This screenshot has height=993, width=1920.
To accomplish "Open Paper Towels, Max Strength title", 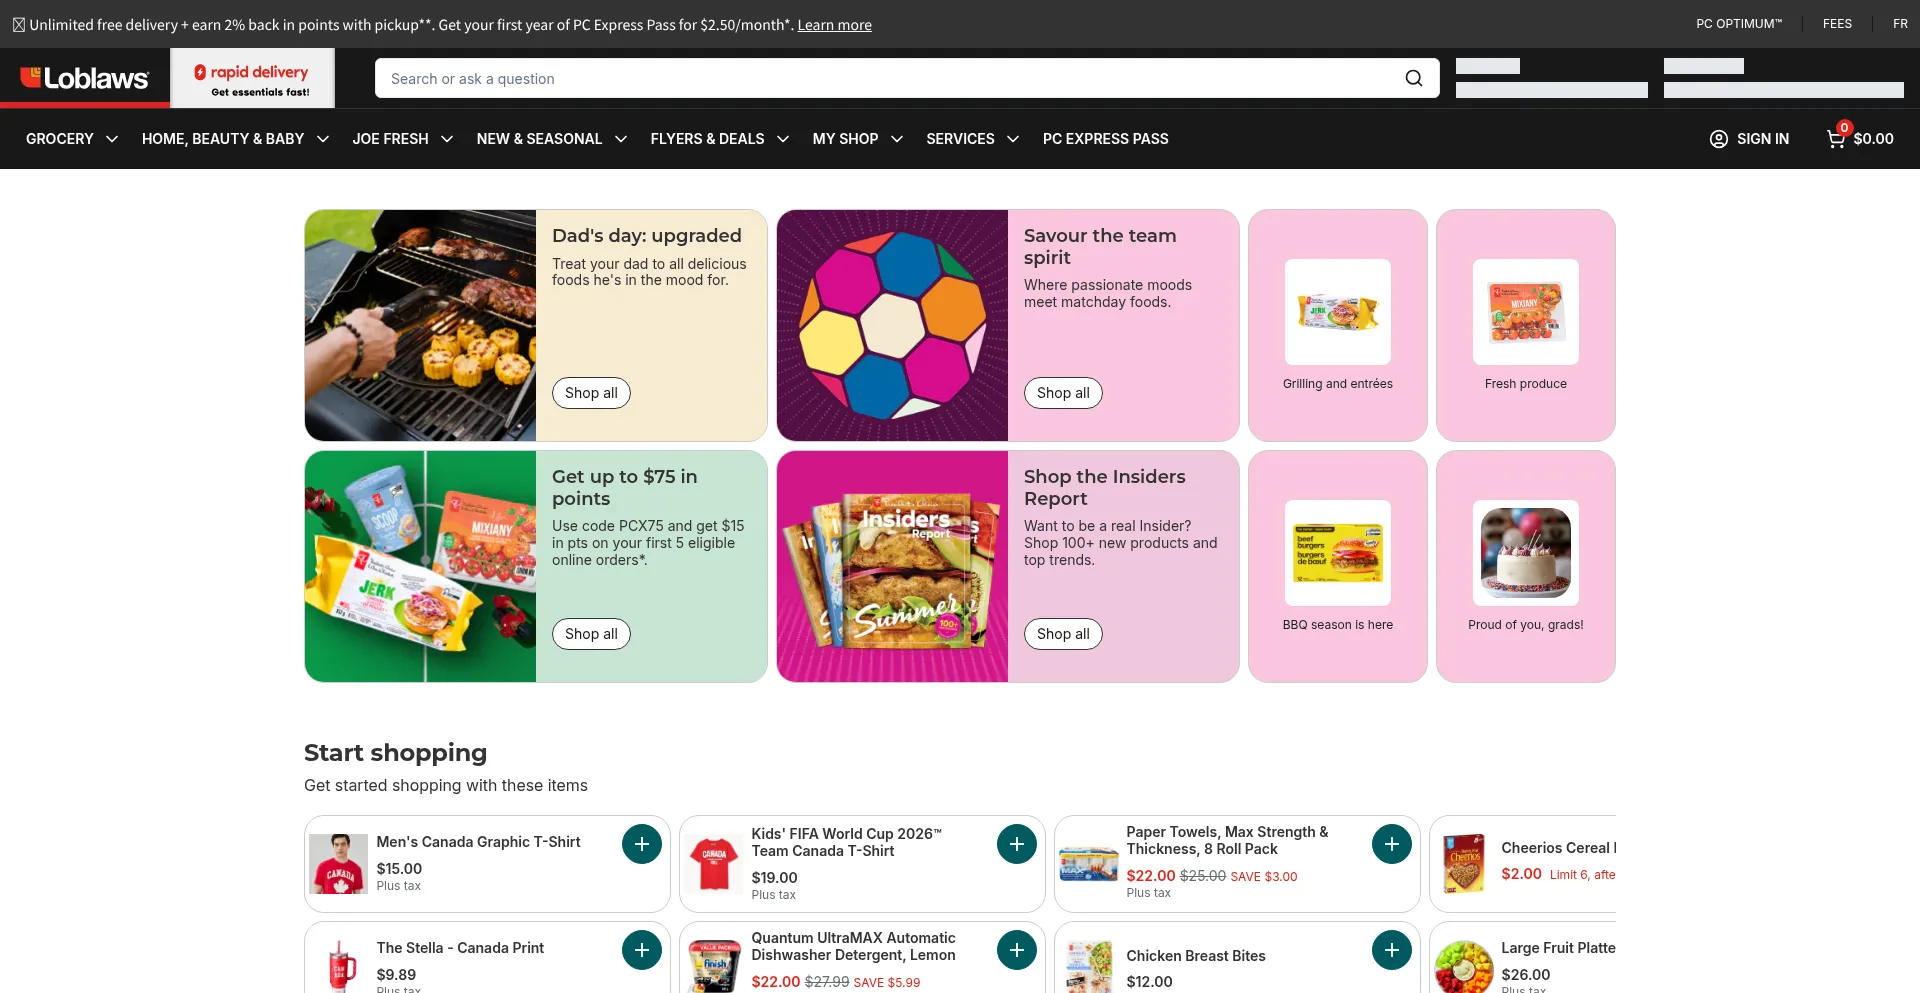I will [x=1227, y=840].
